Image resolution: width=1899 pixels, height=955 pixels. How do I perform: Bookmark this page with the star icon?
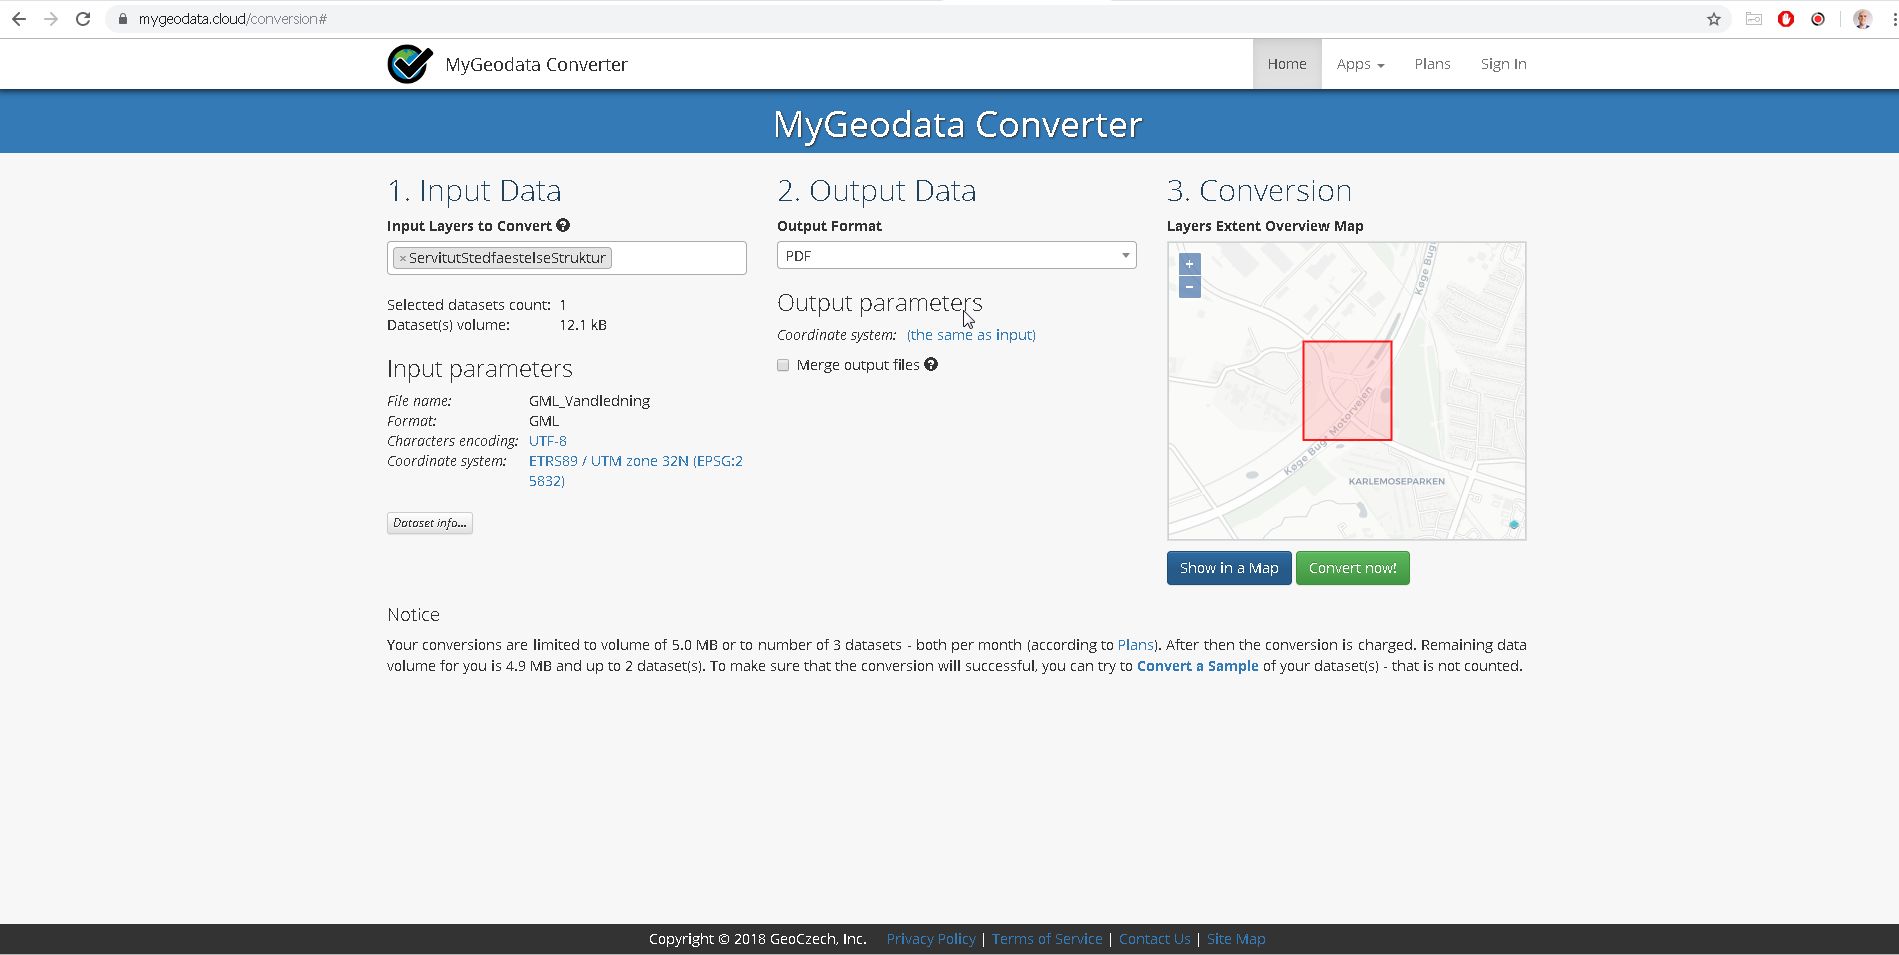point(1714,19)
